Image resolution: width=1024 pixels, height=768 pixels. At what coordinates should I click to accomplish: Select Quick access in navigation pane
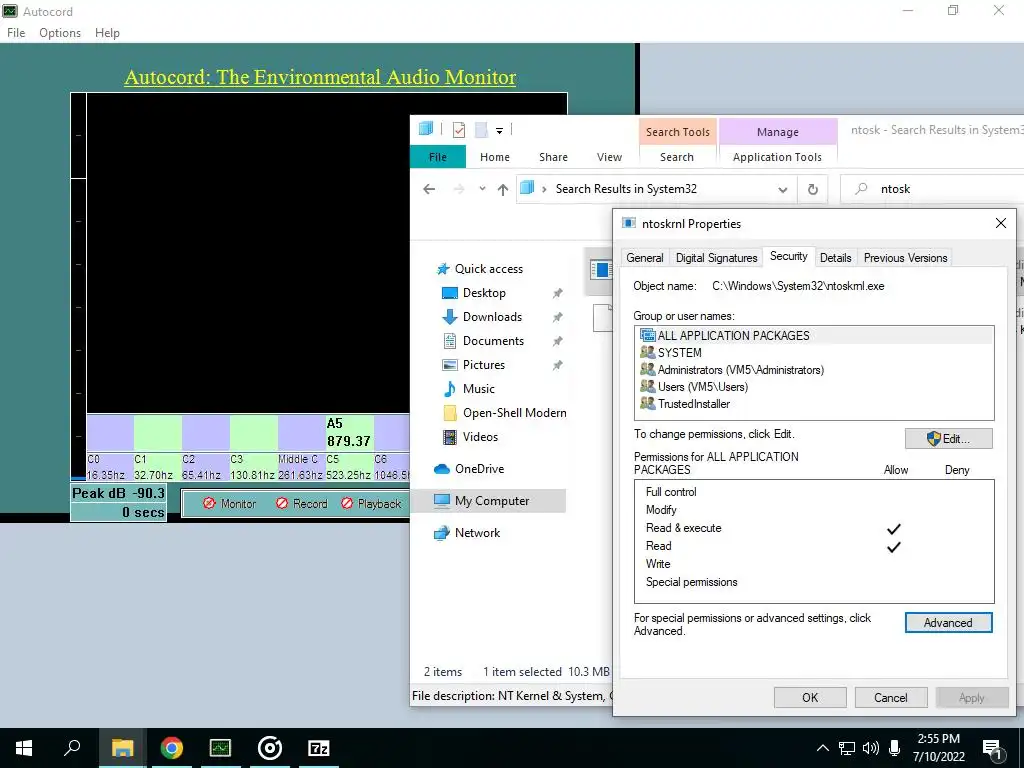[x=488, y=268]
